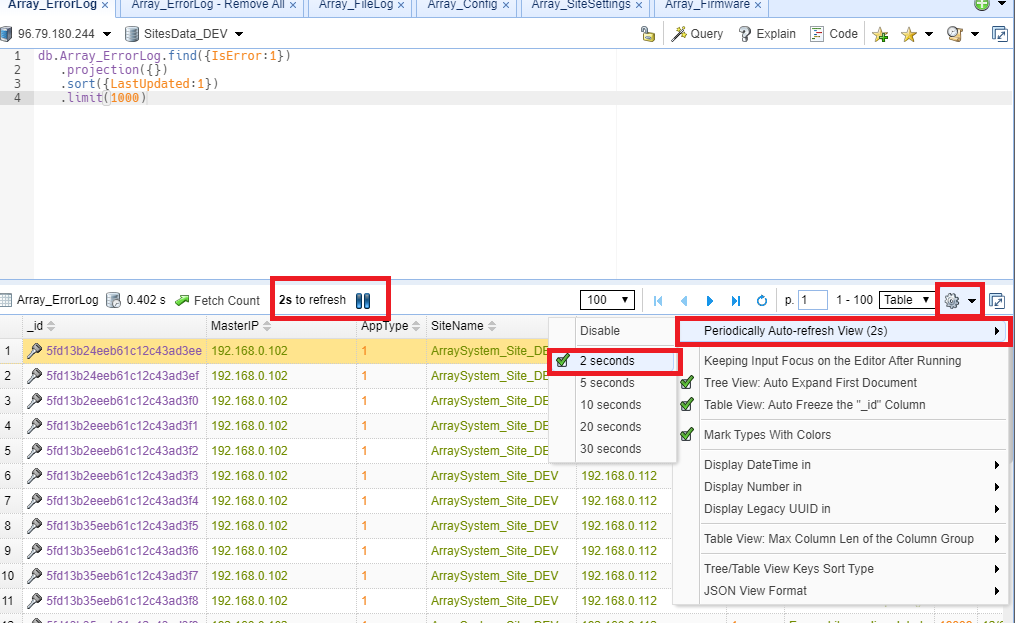Viewport: 1015px width, 623px height.
Task: Toggle Mark Types With Colors
Action: pos(842,435)
